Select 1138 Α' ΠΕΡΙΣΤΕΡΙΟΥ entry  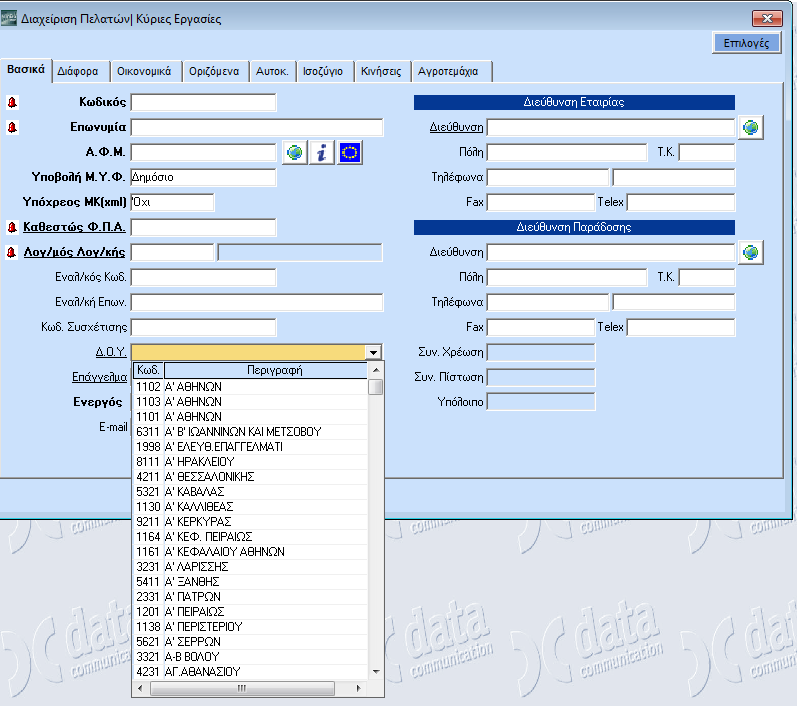(250, 627)
